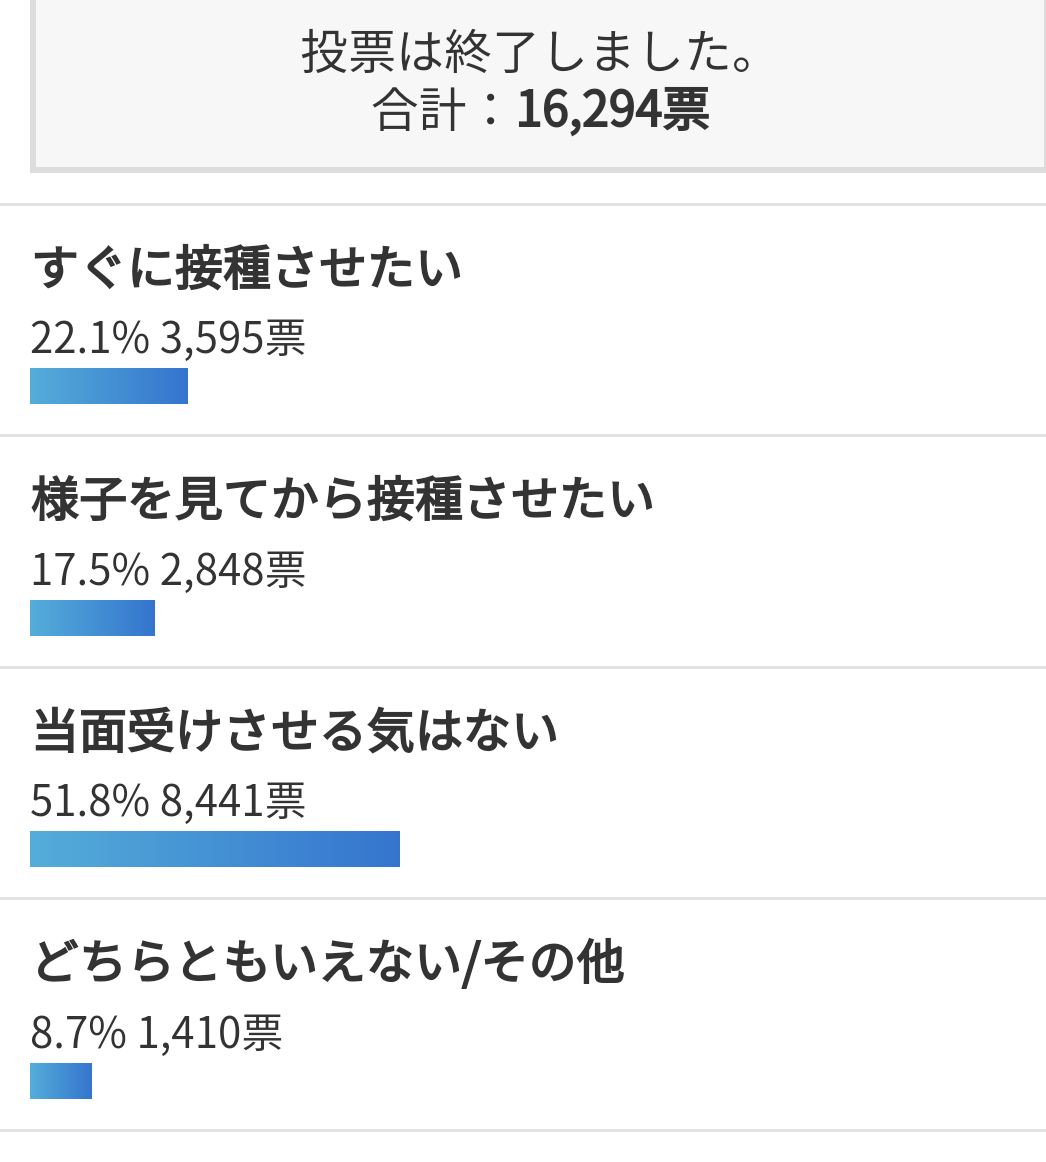The image size is (1046, 1162).
Task: Click the 当面受けさせる気はない result bar
Action: [x=215, y=849]
